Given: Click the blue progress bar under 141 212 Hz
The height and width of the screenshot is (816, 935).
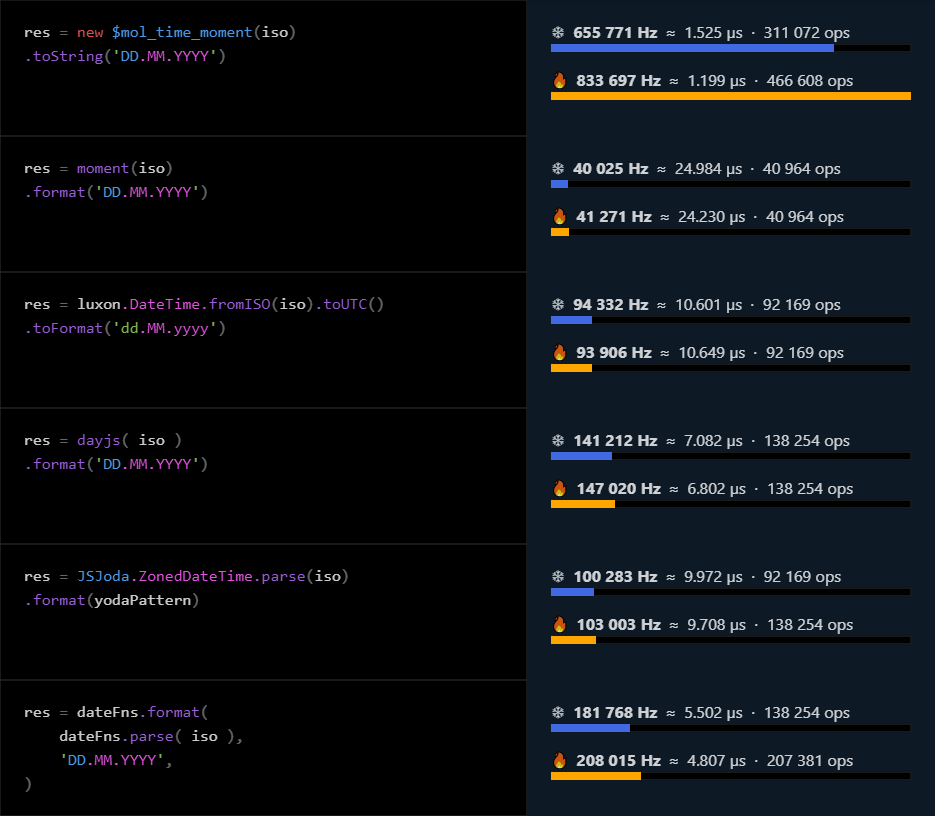Looking at the screenshot, I should (581, 456).
